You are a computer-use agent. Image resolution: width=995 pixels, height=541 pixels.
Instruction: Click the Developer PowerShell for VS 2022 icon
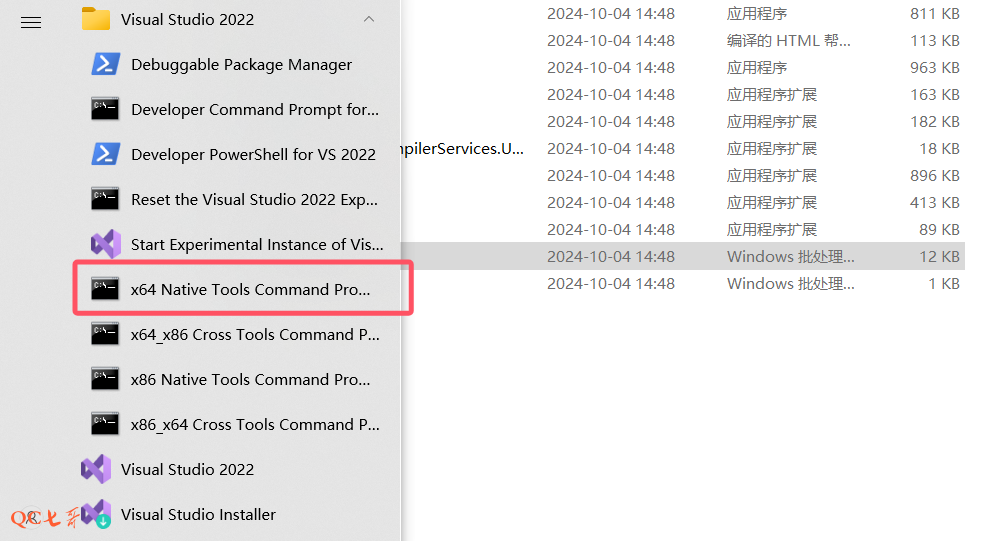pyautogui.click(x=106, y=154)
